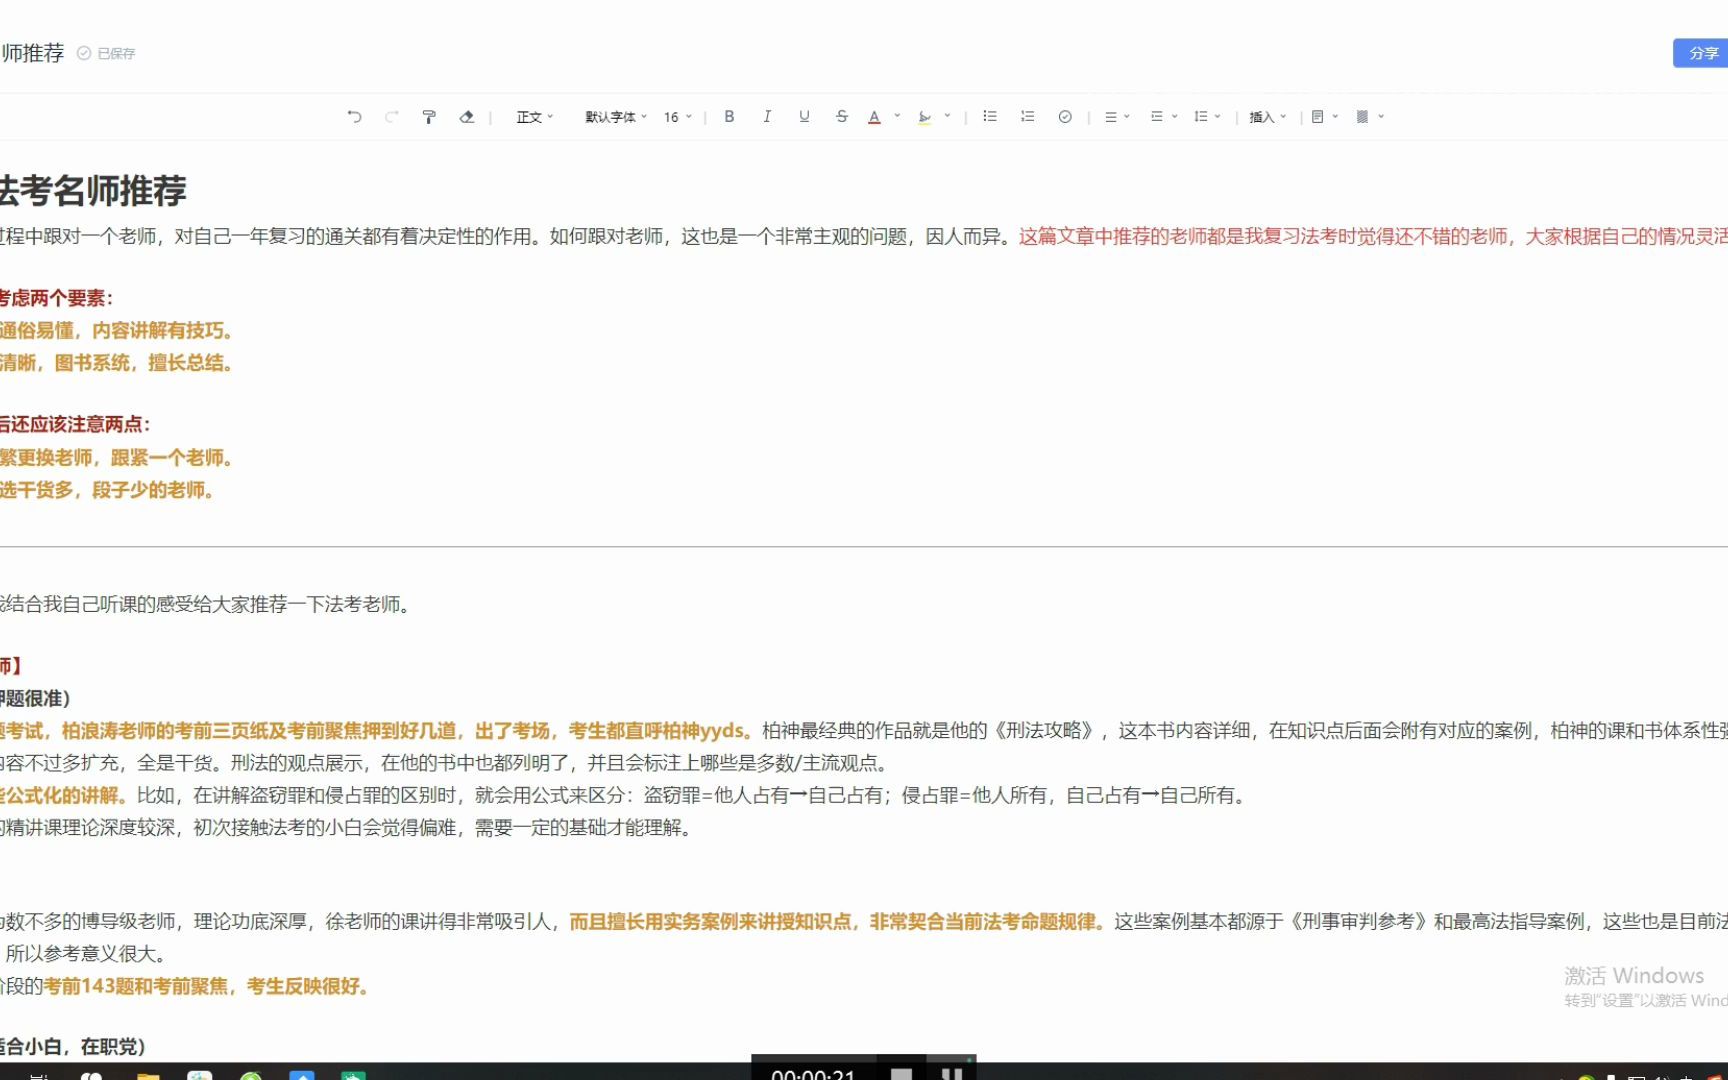This screenshot has width=1728, height=1080.
Task: Redo the last undone edit
Action: click(x=392, y=117)
